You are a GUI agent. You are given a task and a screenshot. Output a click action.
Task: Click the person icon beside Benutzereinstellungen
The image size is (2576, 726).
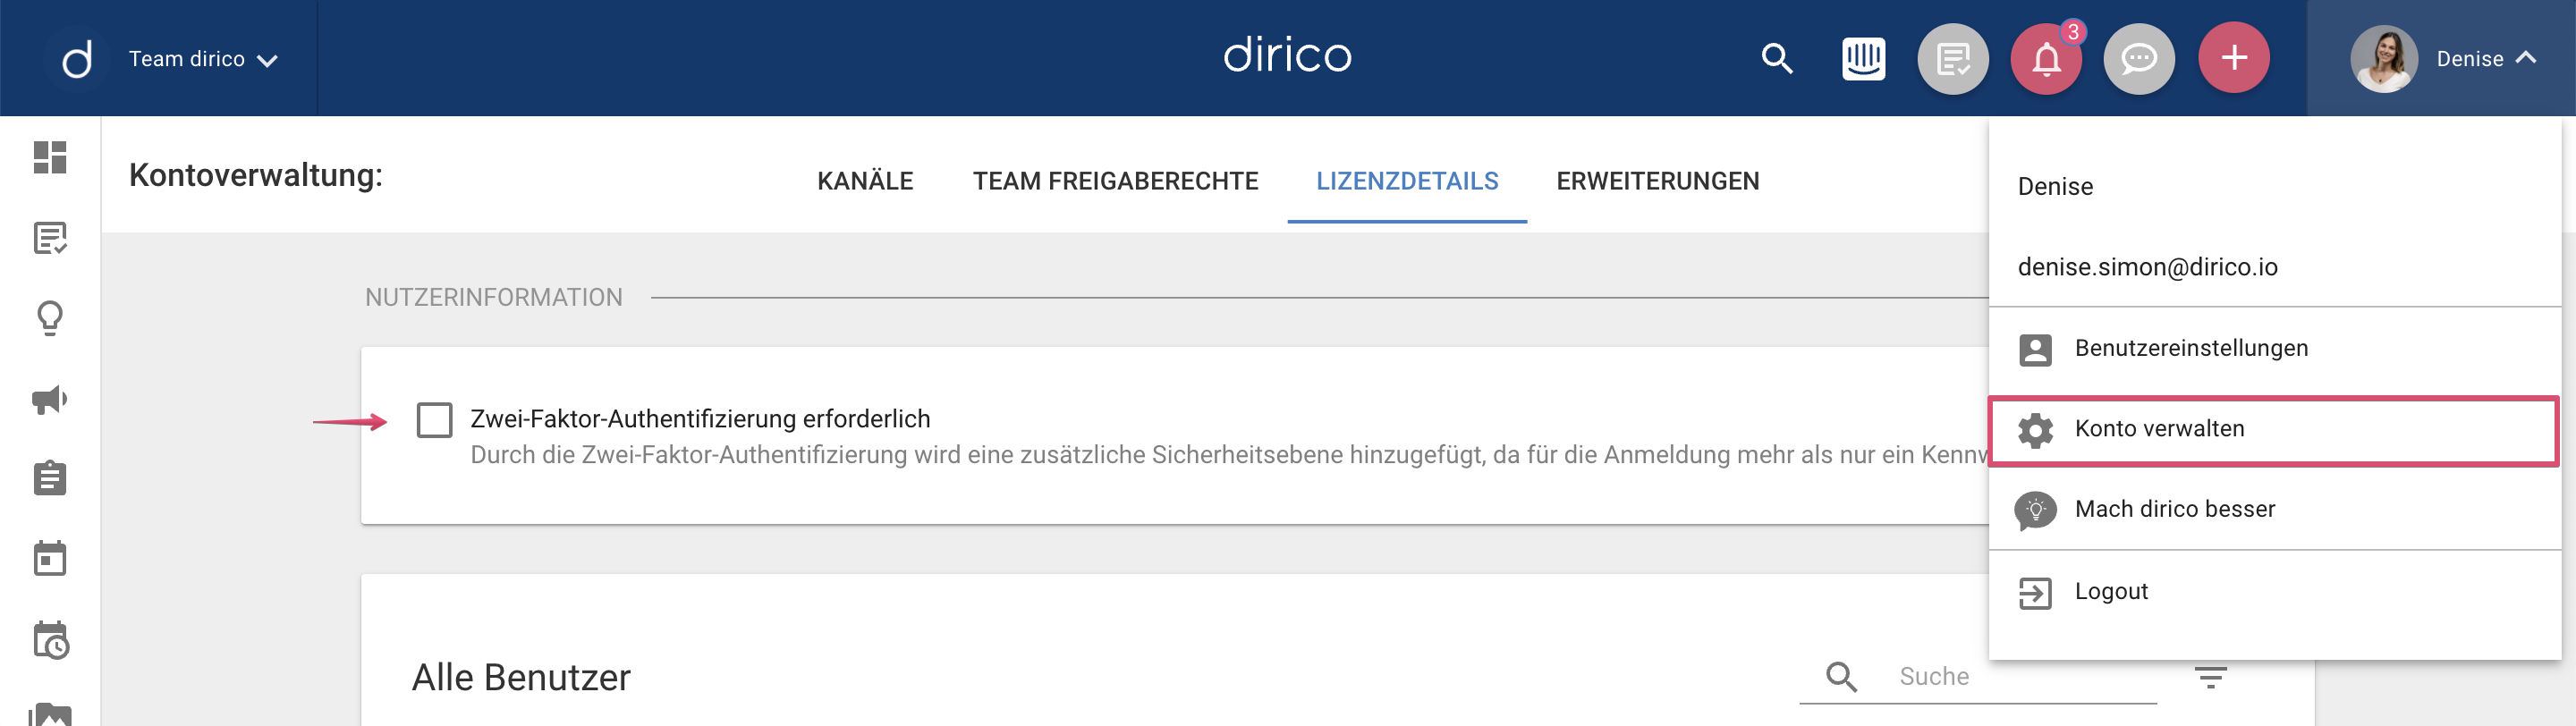(x=2035, y=349)
